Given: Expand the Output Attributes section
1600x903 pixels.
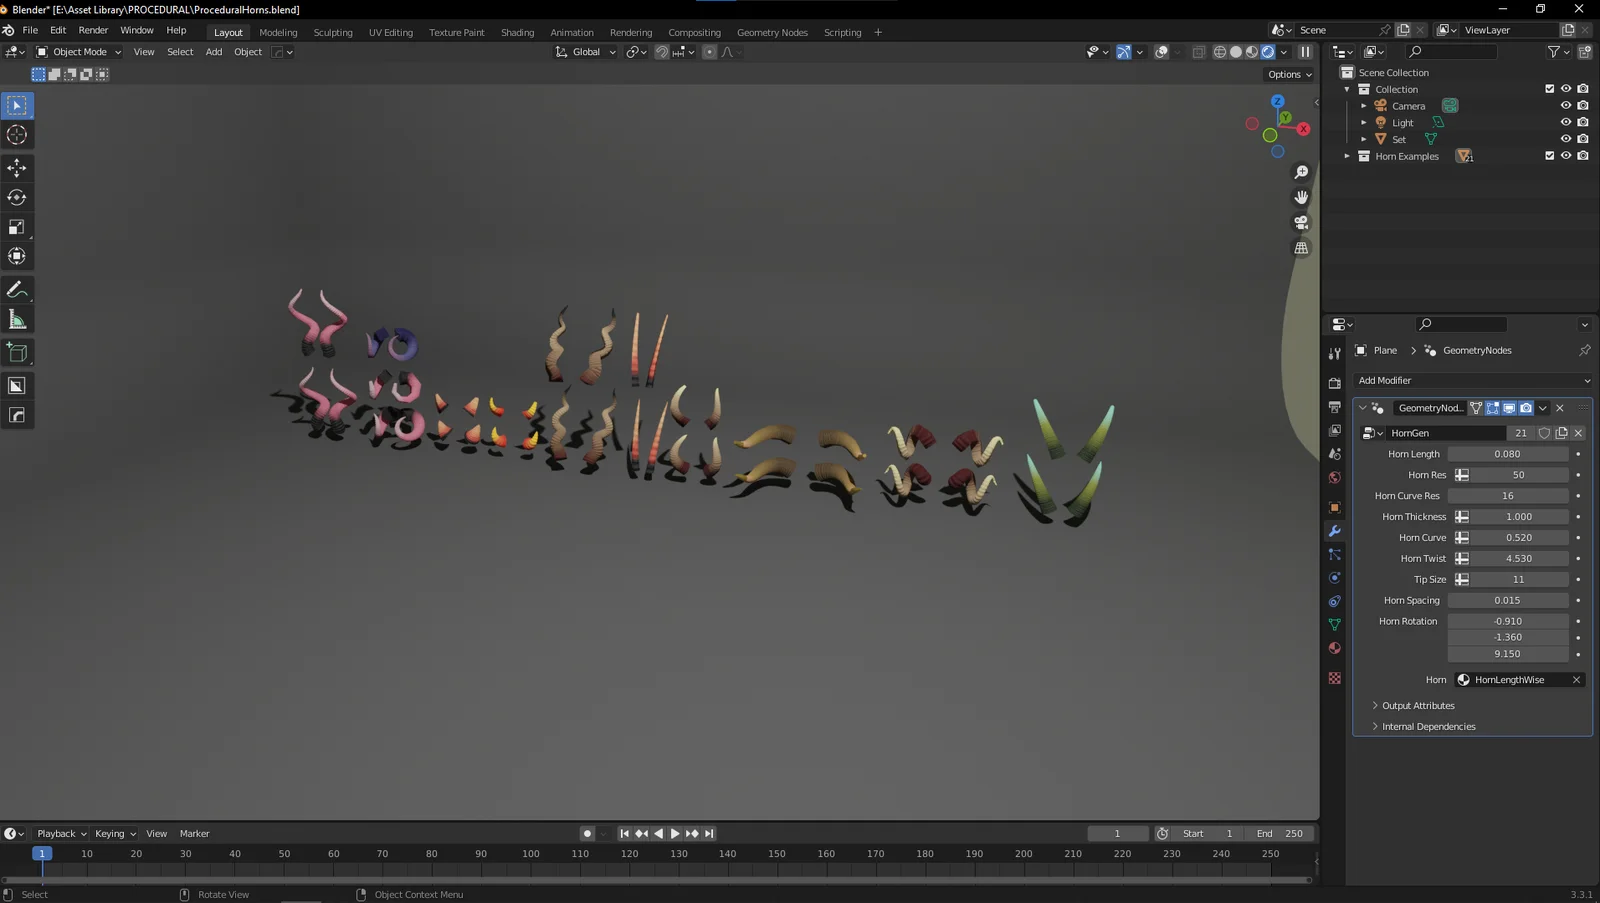Looking at the screenshot, I should (x=1413, y=705).
